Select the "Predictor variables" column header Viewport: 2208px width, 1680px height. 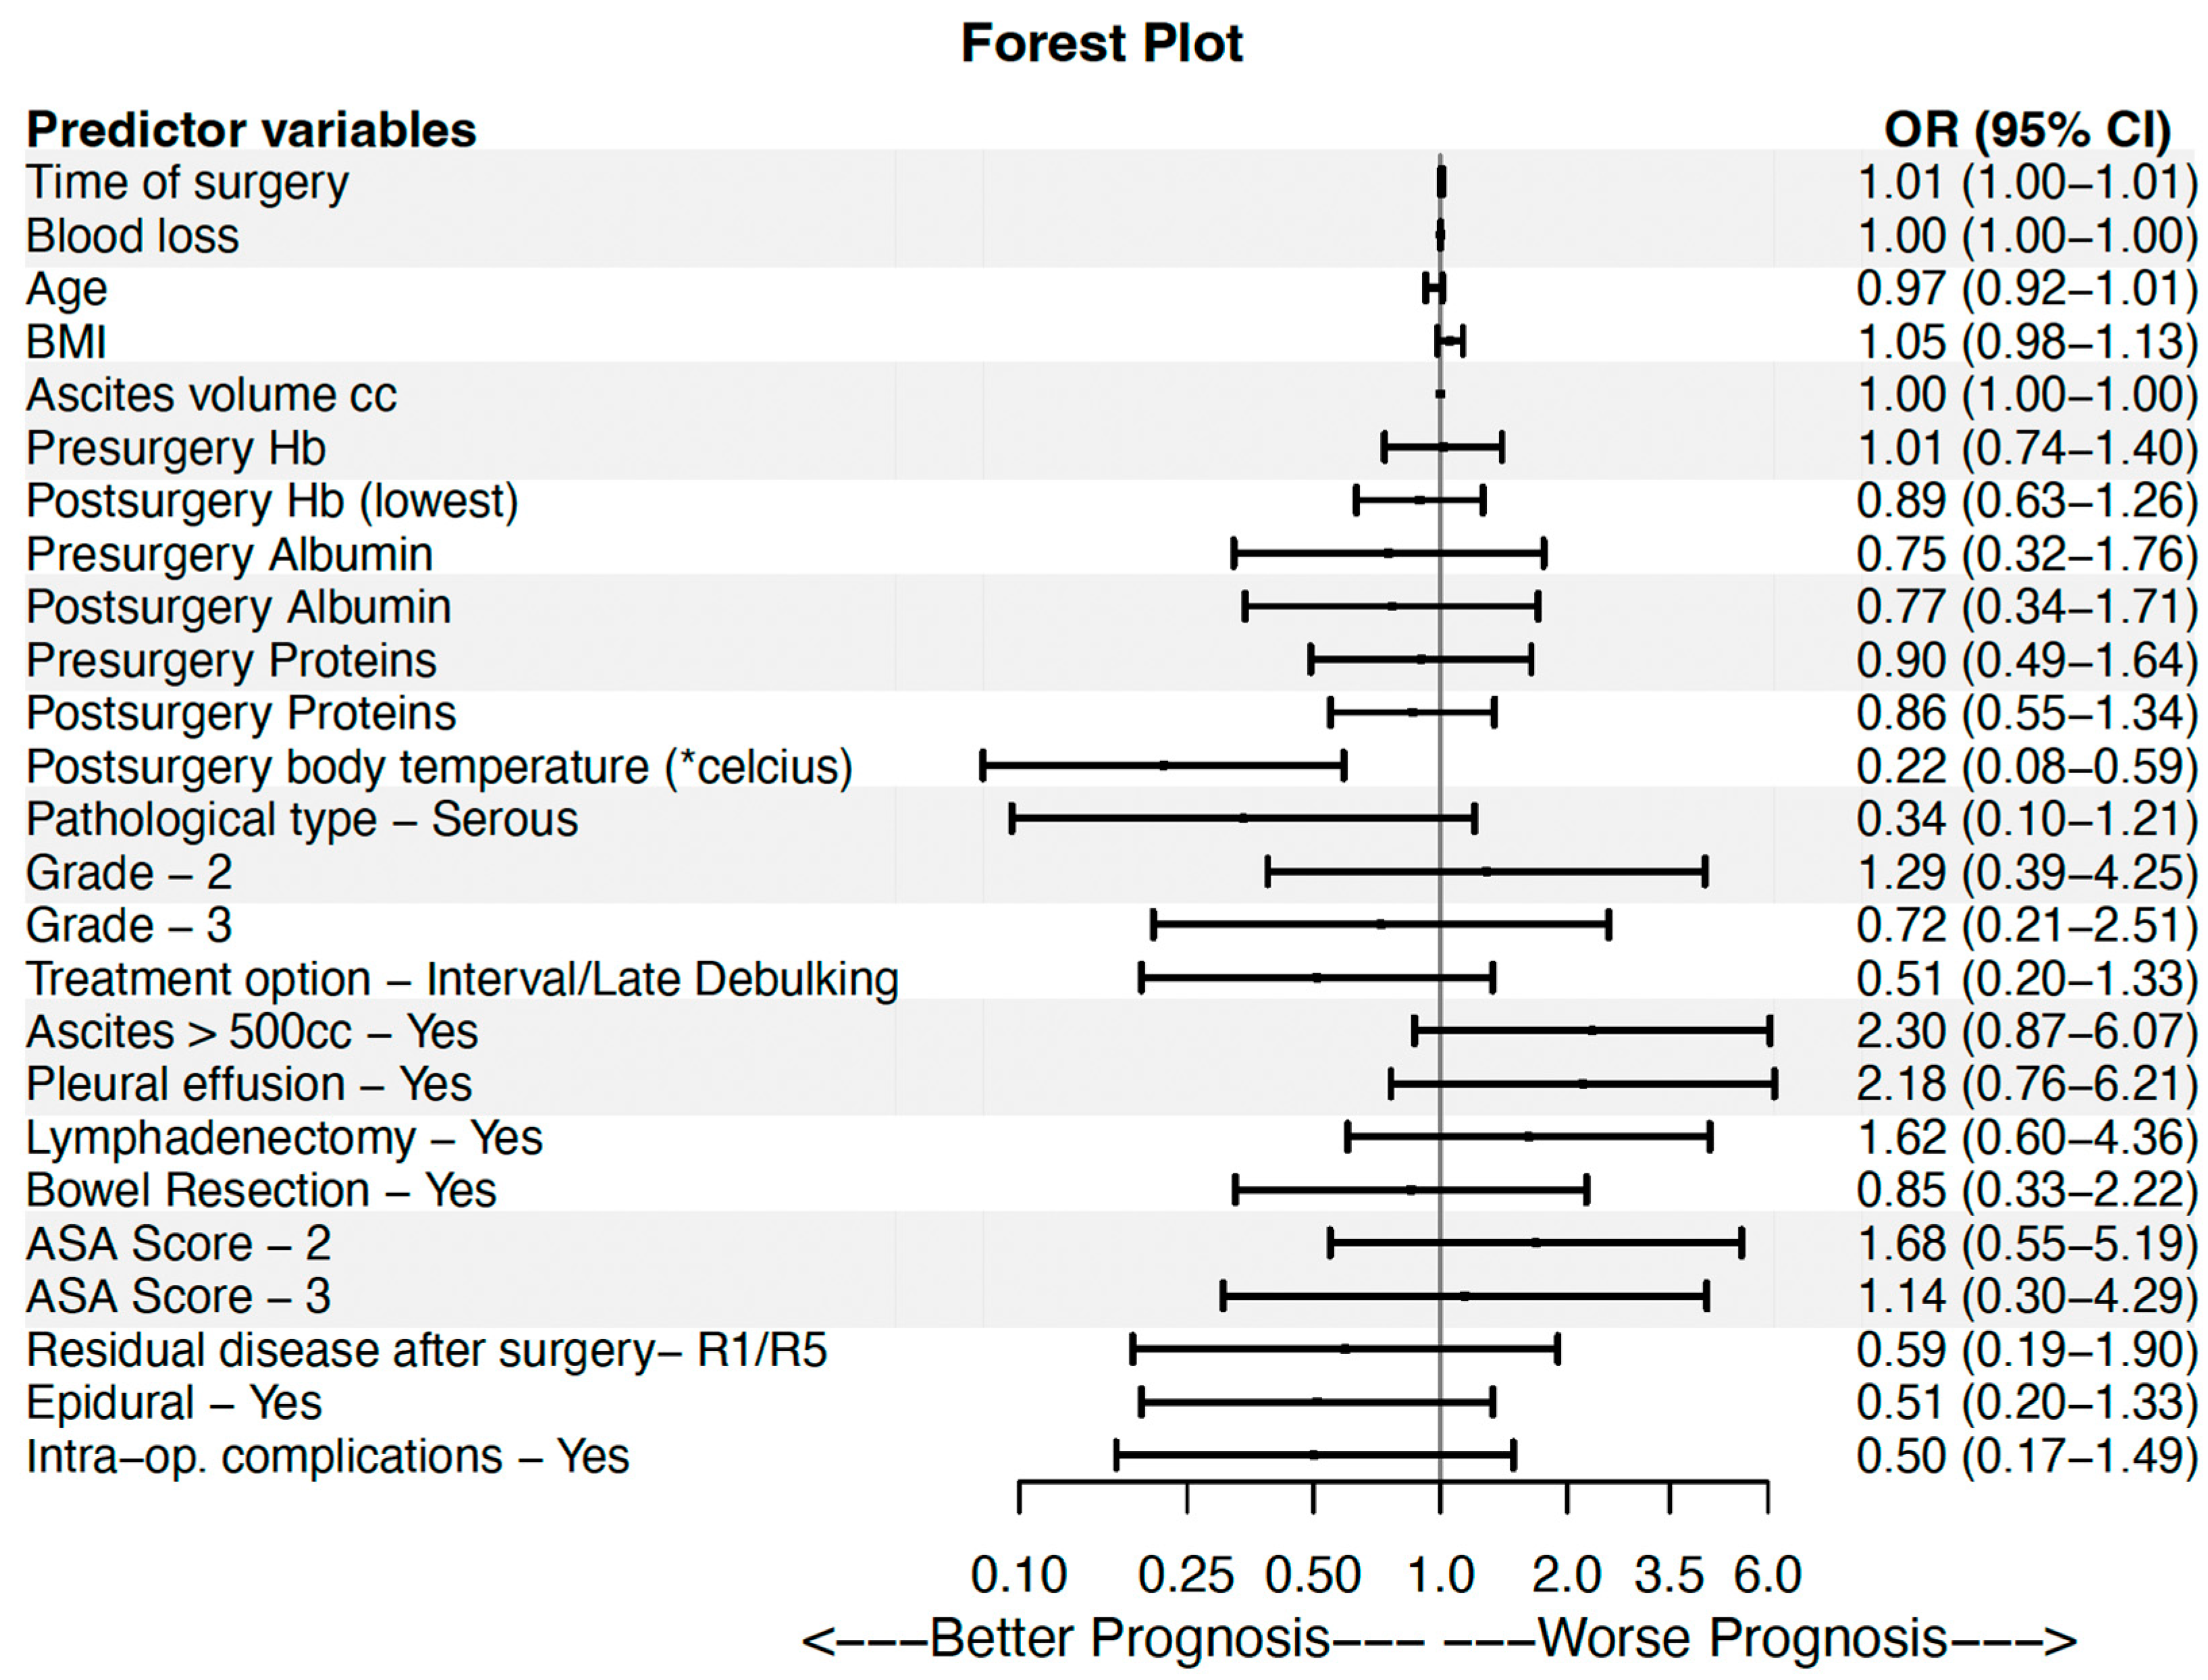pos(251,130)
